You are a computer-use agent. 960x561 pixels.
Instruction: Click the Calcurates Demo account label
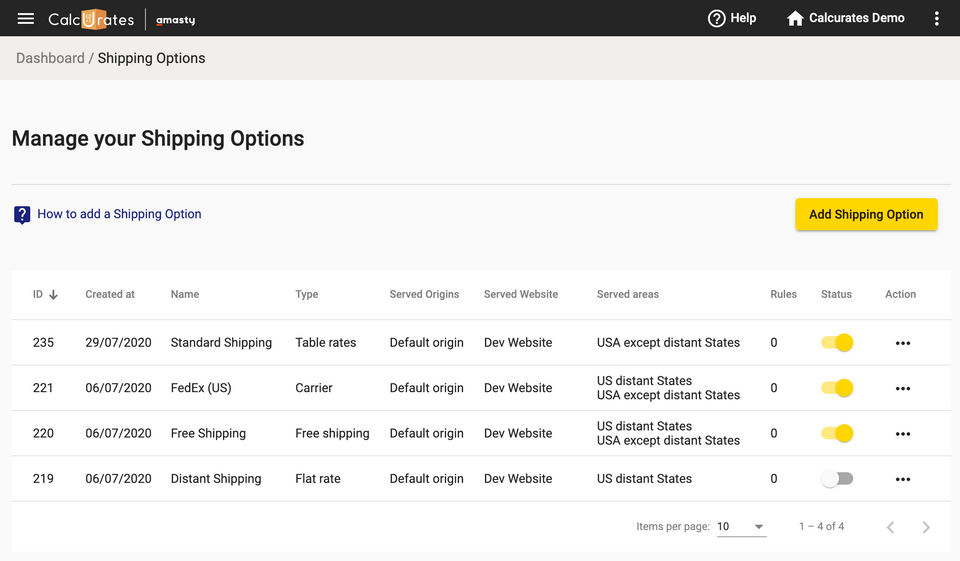[x=857, y=18]
